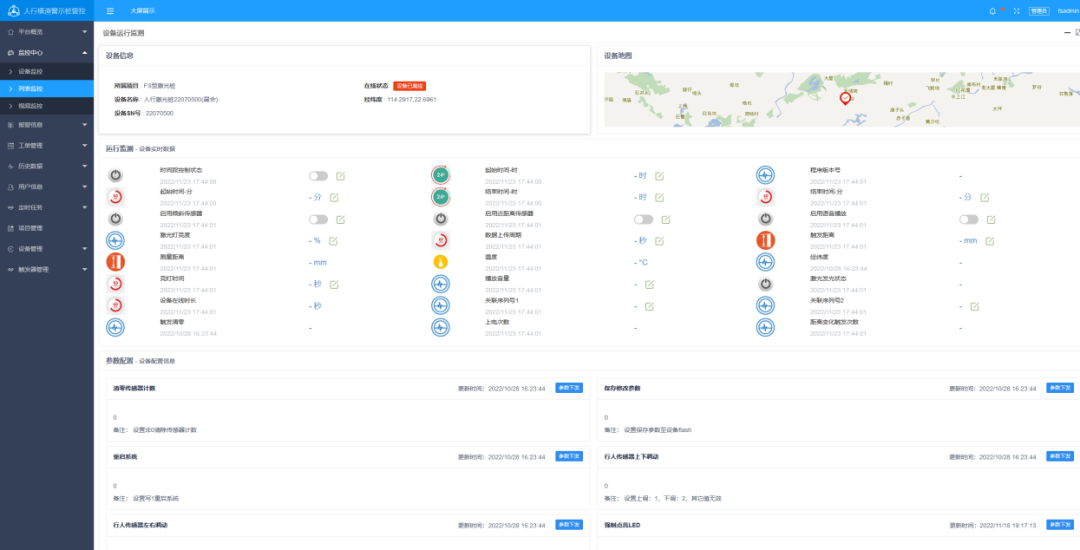Click 参数下发 button for 清零传感器计数
This screenshot has height=550, width=1080.
[x=569, y=387]
